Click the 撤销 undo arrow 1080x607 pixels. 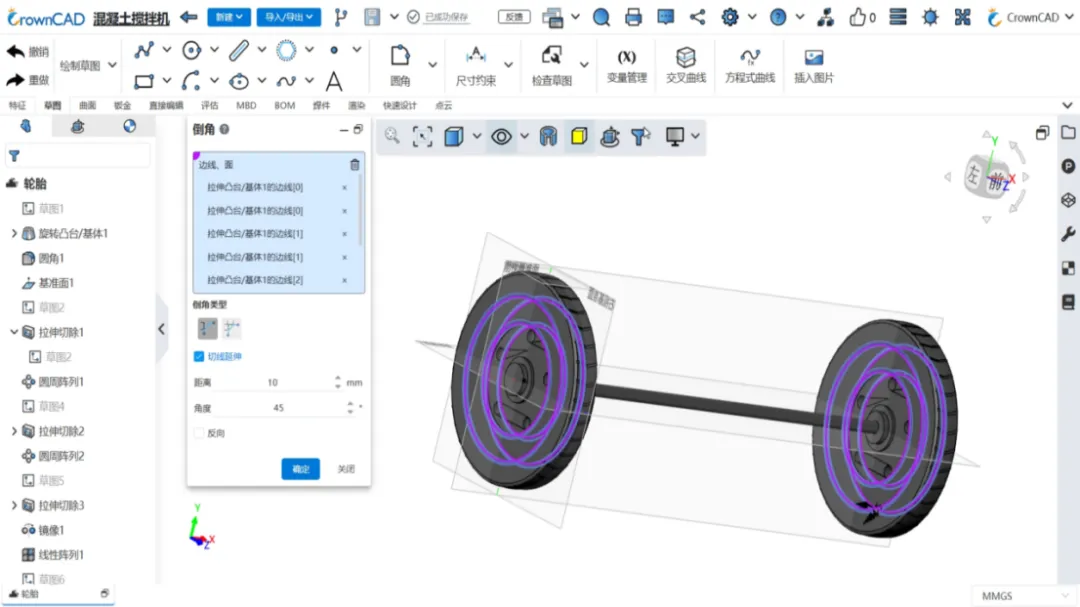pos(16,52)
